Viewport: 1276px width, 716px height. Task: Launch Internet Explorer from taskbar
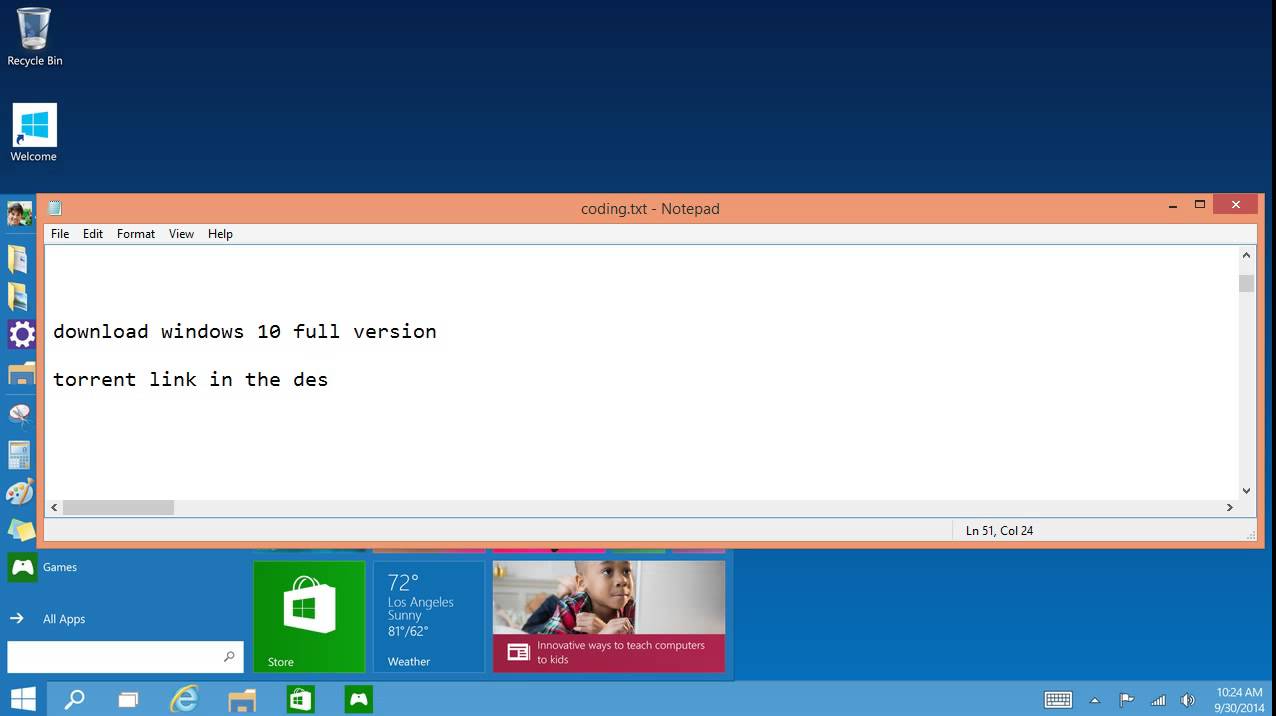(x=184, y=699)
